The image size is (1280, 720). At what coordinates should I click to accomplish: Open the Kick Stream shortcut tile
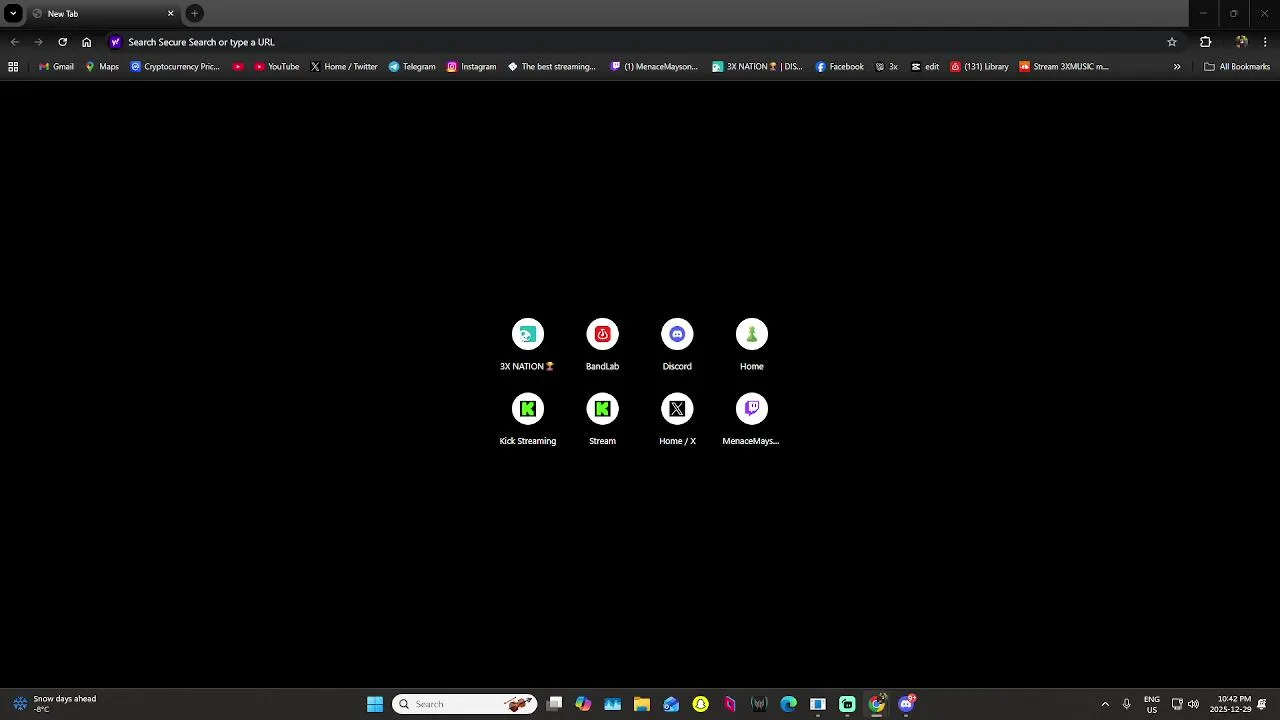click(x=602, y=420)
